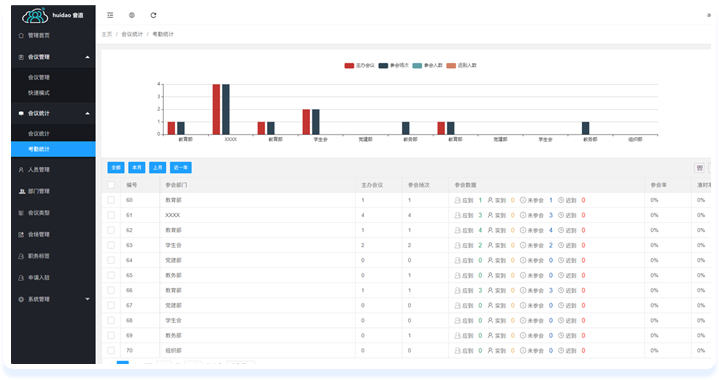Click the tall red XXXX chart bar
Image resolution: width=719 pixels, height=380 pixels.
pos(216,109)
